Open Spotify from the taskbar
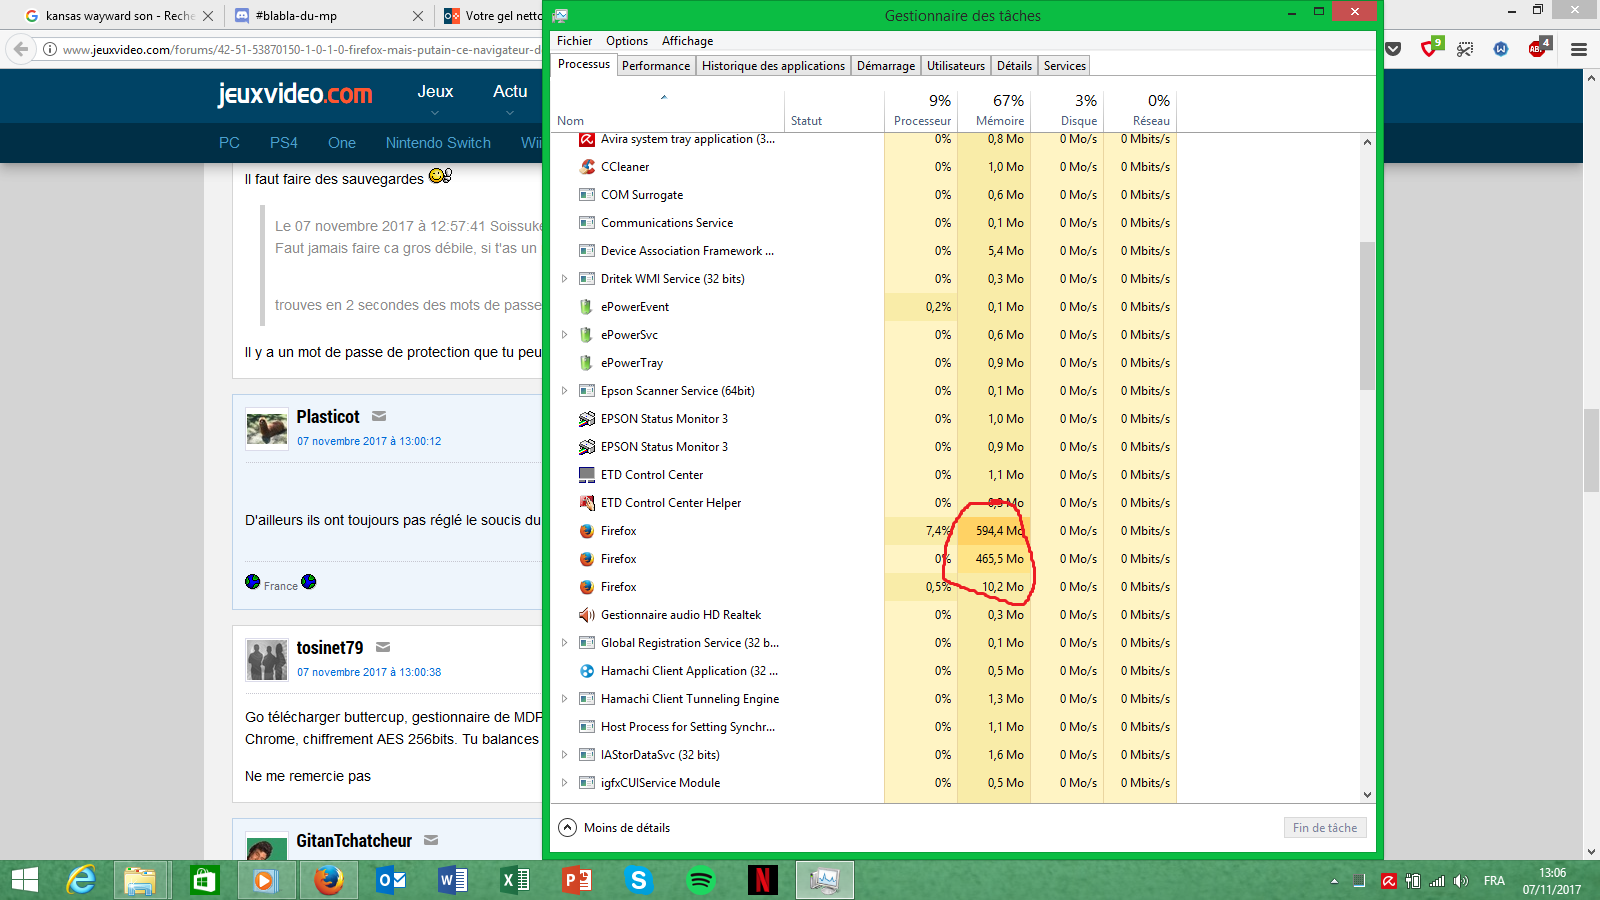This screenshot has width=1600, height=900. [701, 880]
